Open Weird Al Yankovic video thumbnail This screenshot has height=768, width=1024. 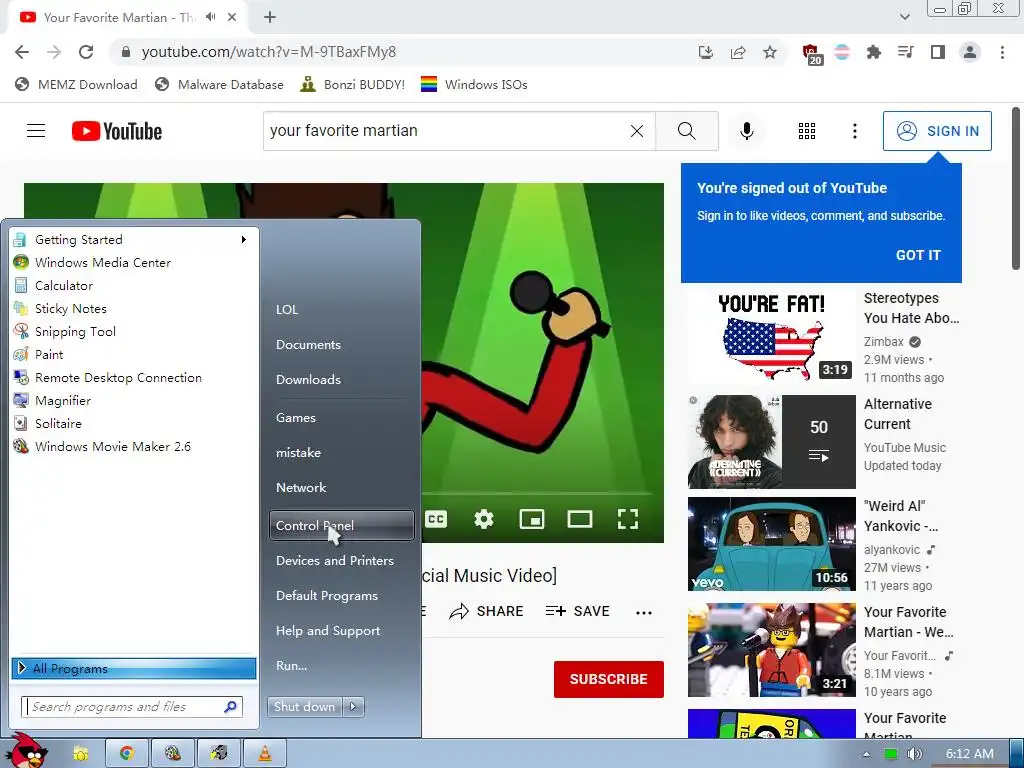click(x=771, y=543)
